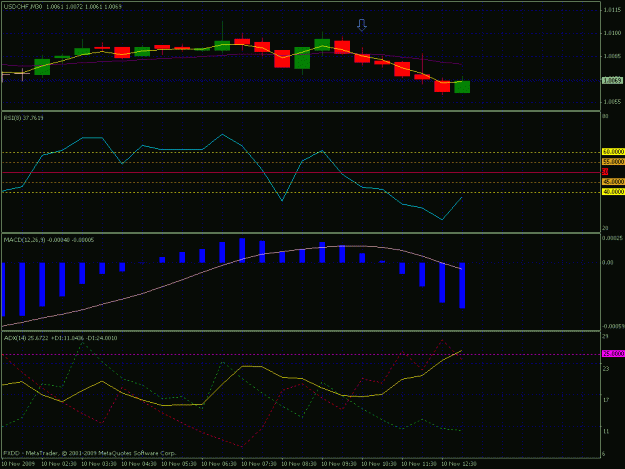Select the orange 55.0000 RSI level label
The image size is (625, 469).
[x=613, y=162]
